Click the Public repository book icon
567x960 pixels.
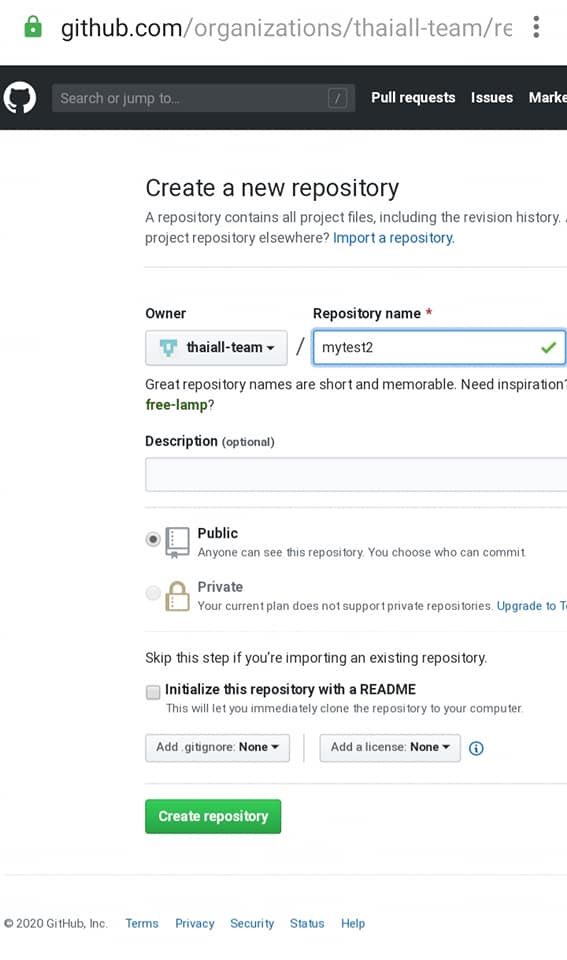(178, 543)
